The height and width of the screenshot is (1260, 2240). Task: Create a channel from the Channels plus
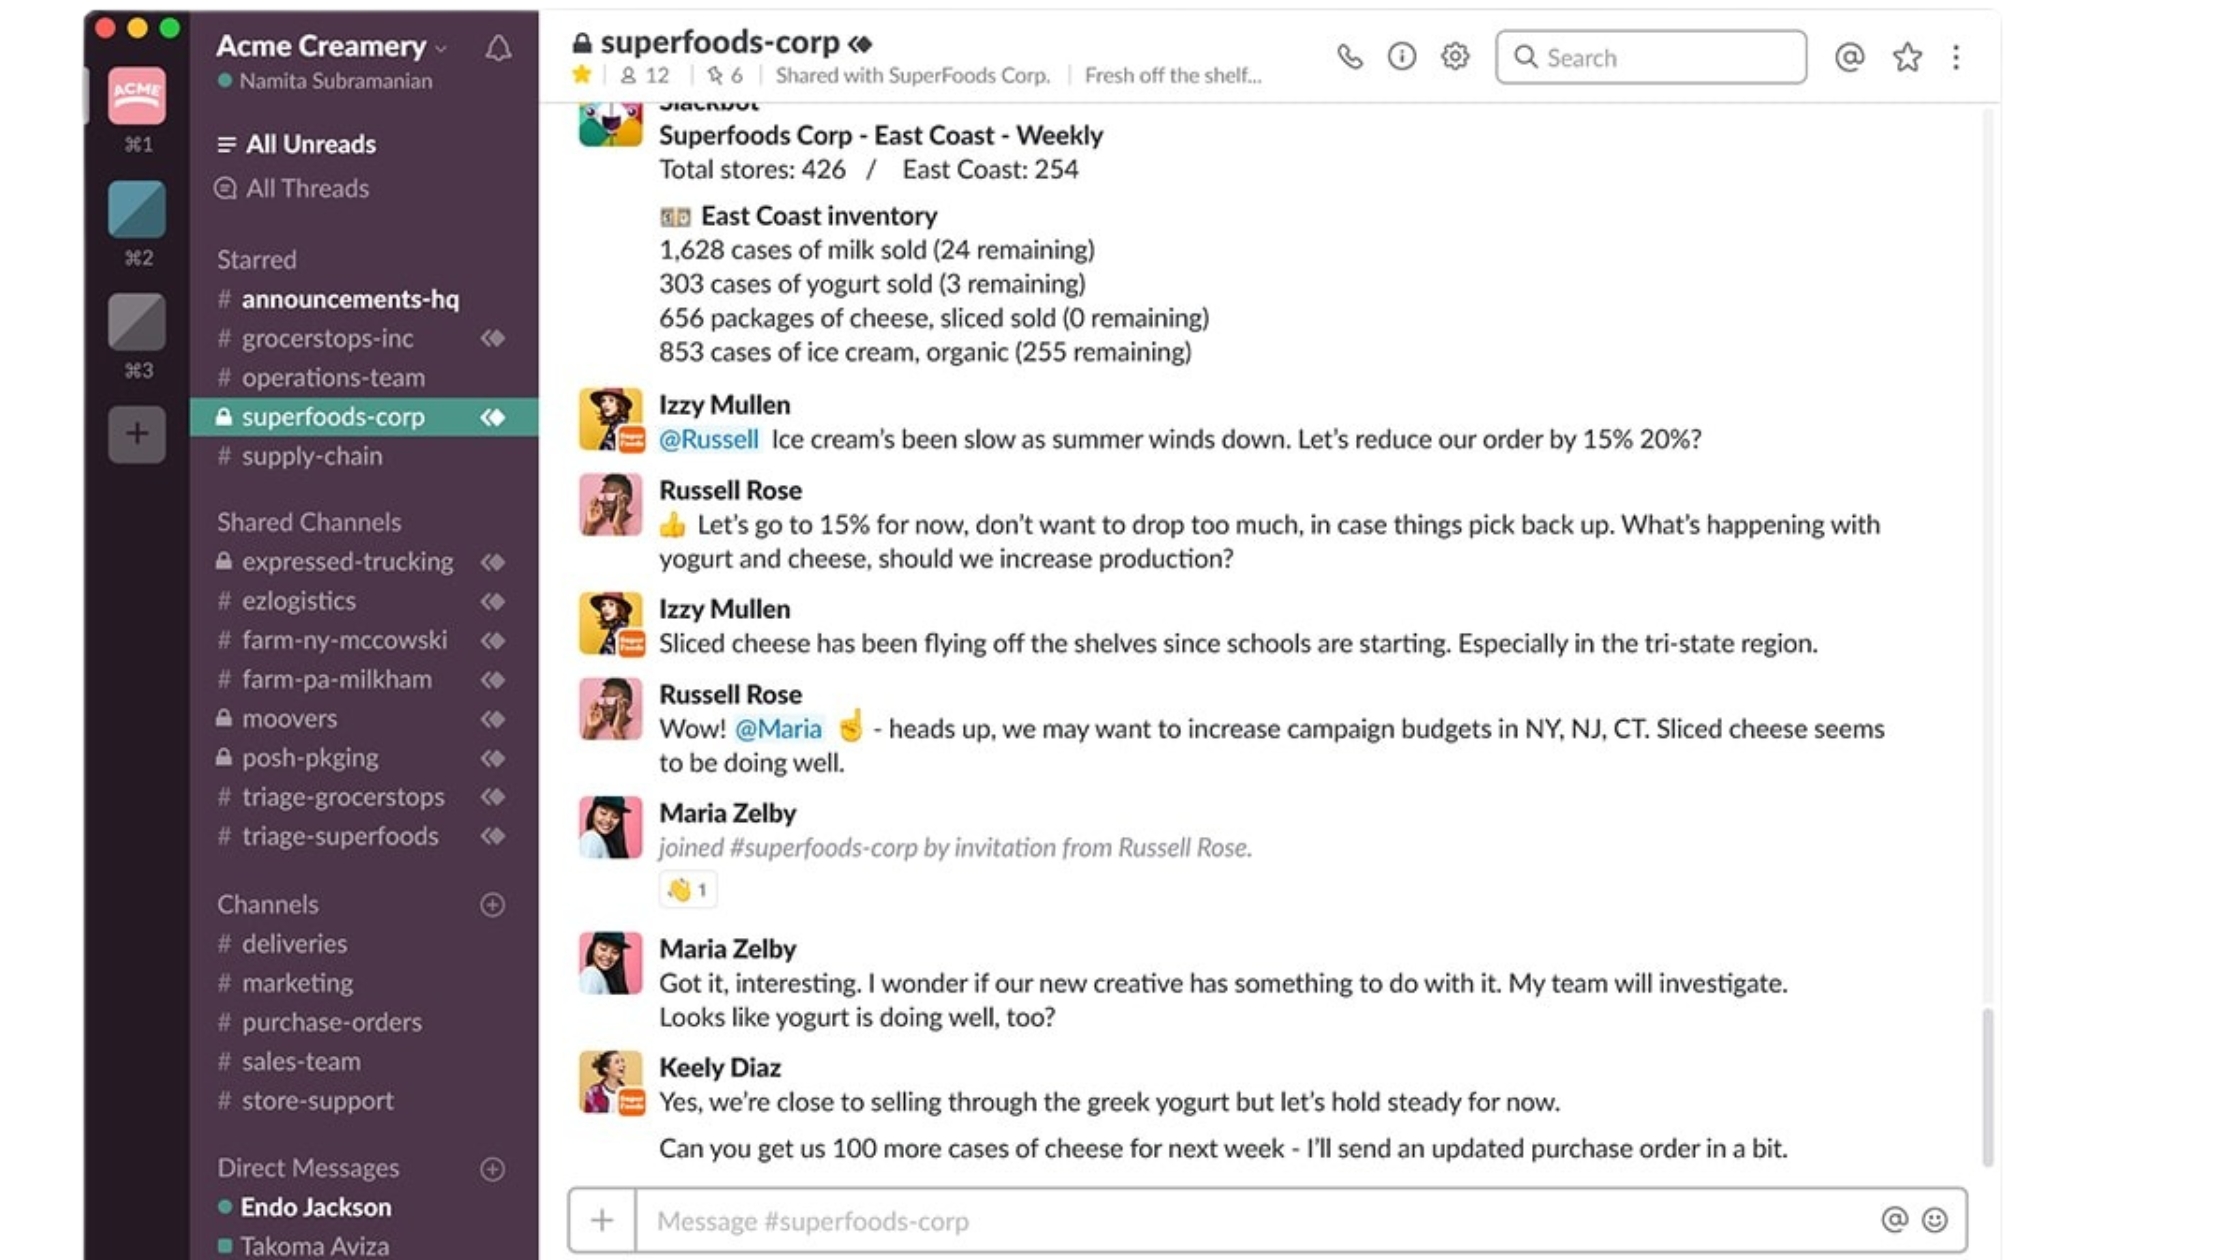[x=491, y=904]
